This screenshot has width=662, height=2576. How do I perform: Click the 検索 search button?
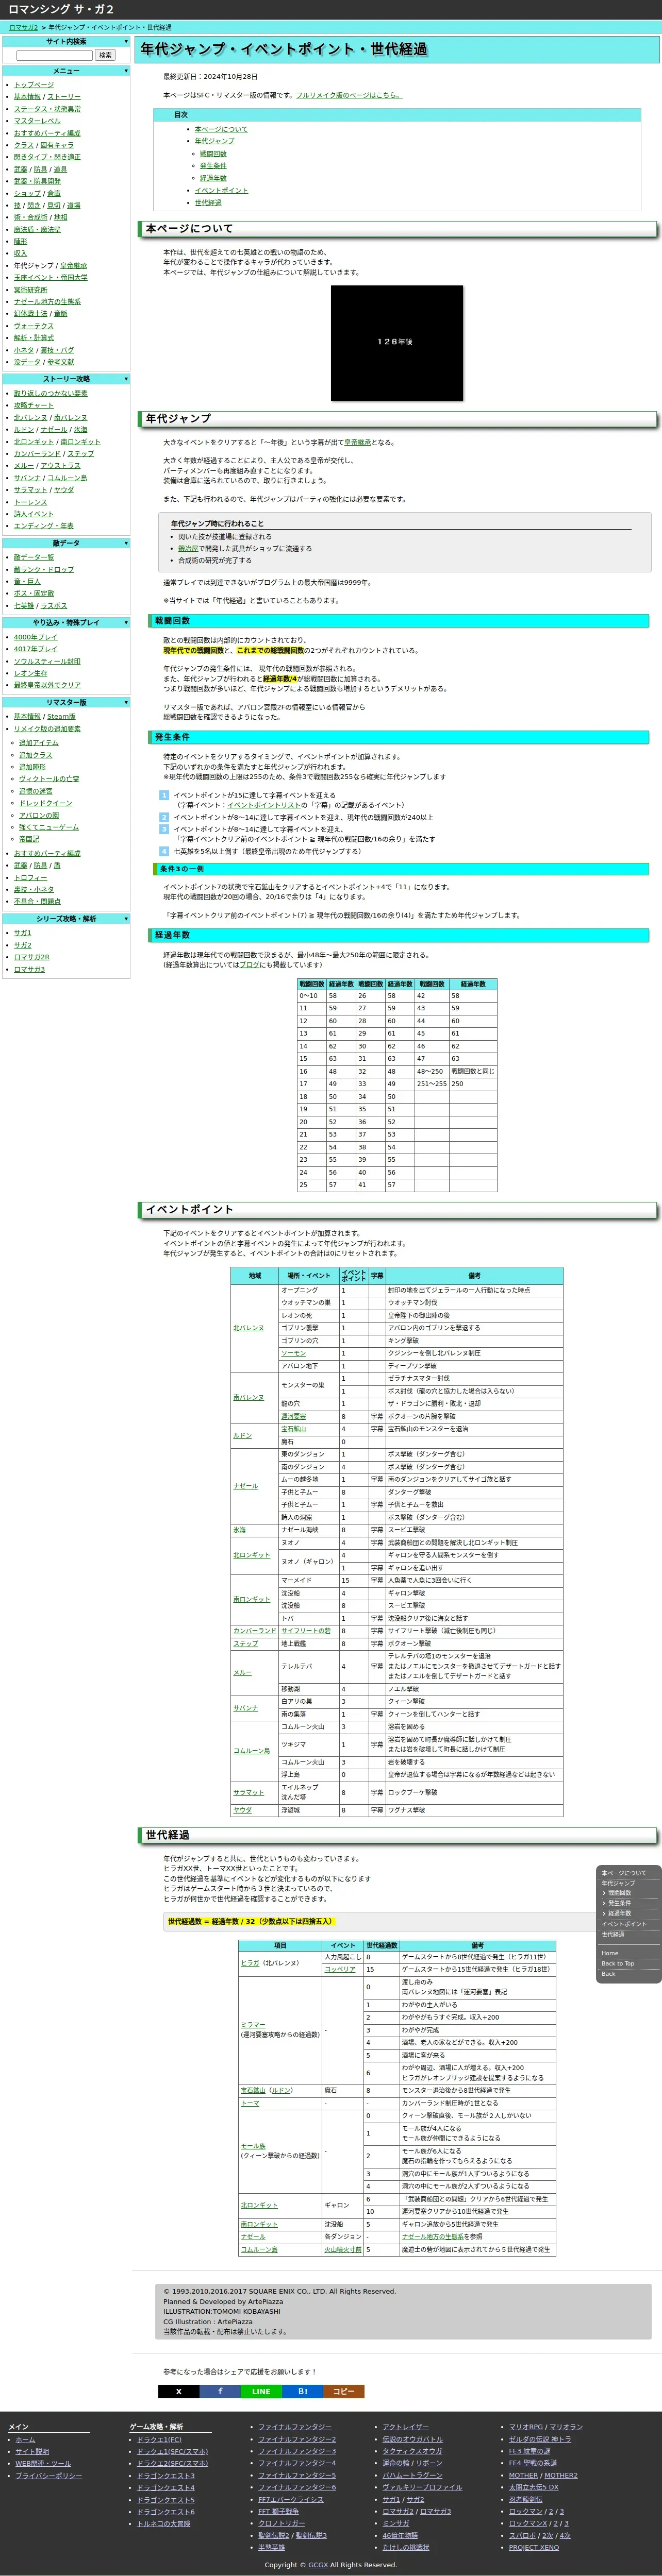coord(105,55)
